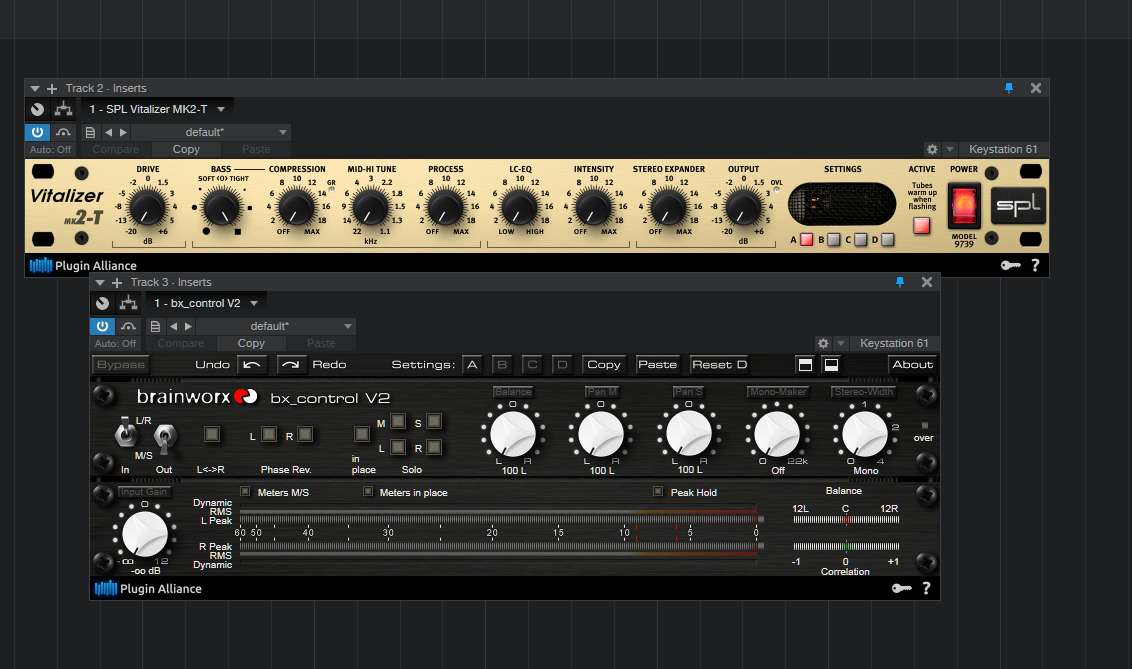This screenshot has width=1132, height=669.
Task: Enable Peak Hold checkbox
Action: [658, 491]
